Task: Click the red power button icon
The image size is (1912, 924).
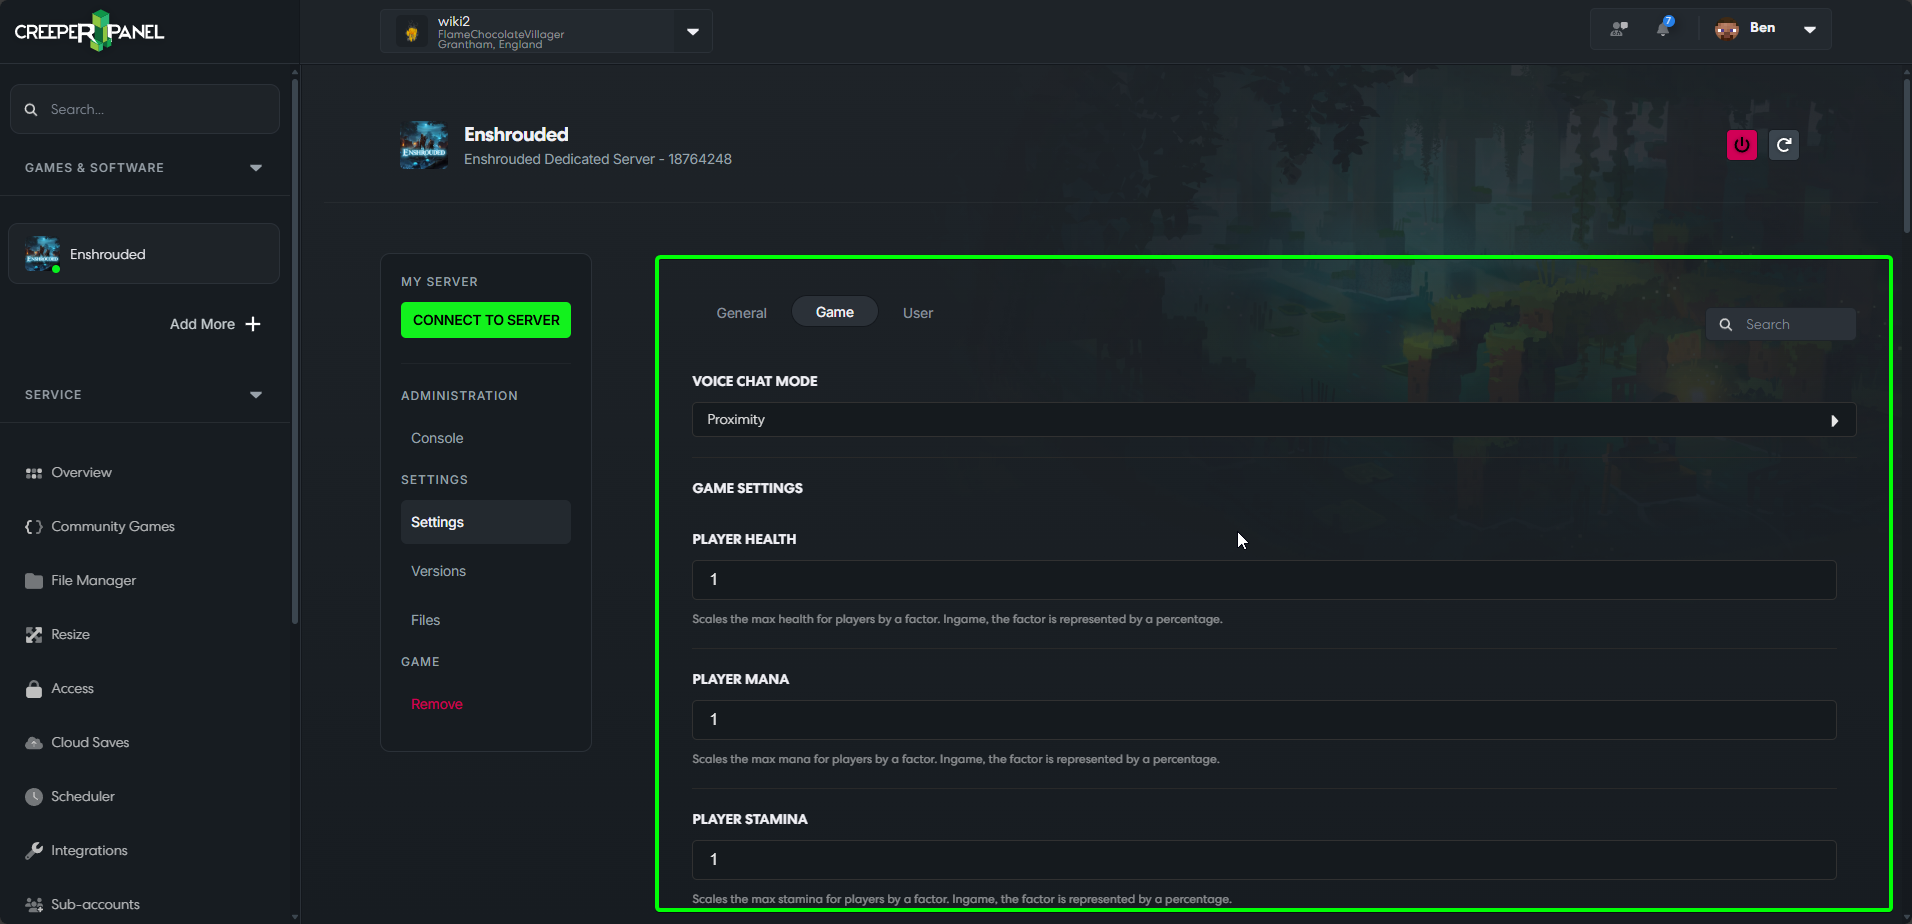Action: click(x=1742, y=145)
